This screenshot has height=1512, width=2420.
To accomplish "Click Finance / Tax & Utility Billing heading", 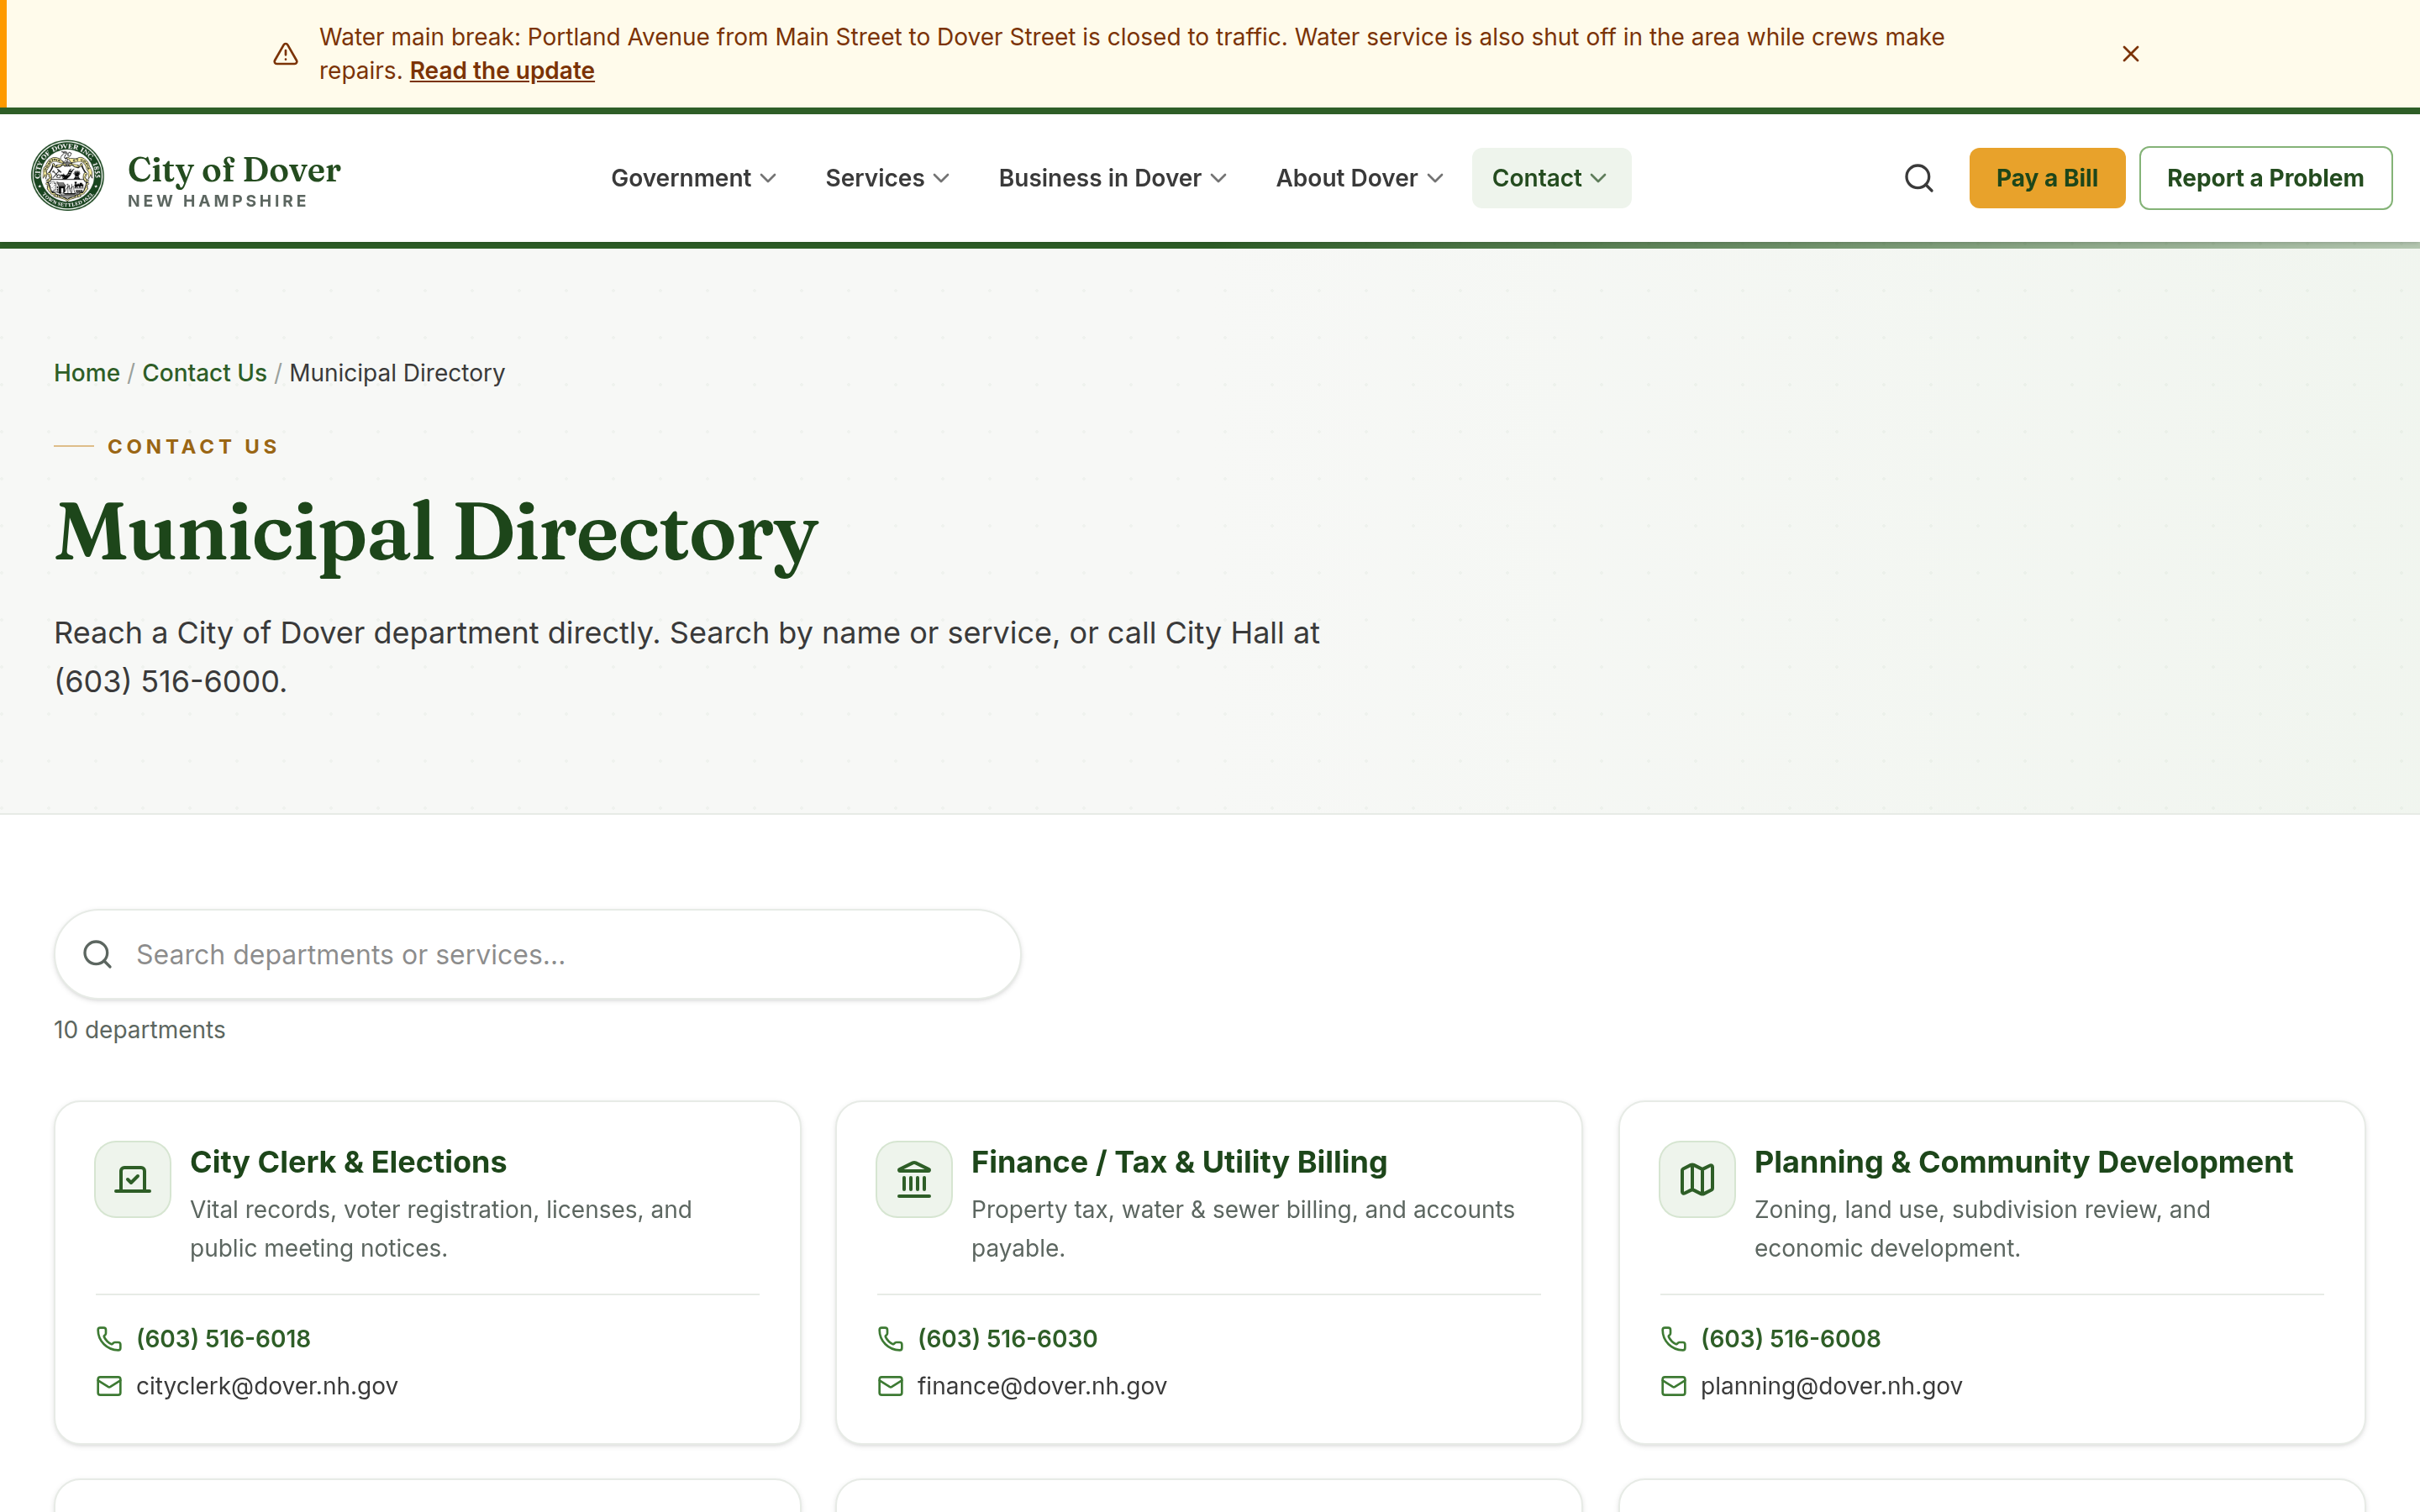I will tap(1179, 1162).
